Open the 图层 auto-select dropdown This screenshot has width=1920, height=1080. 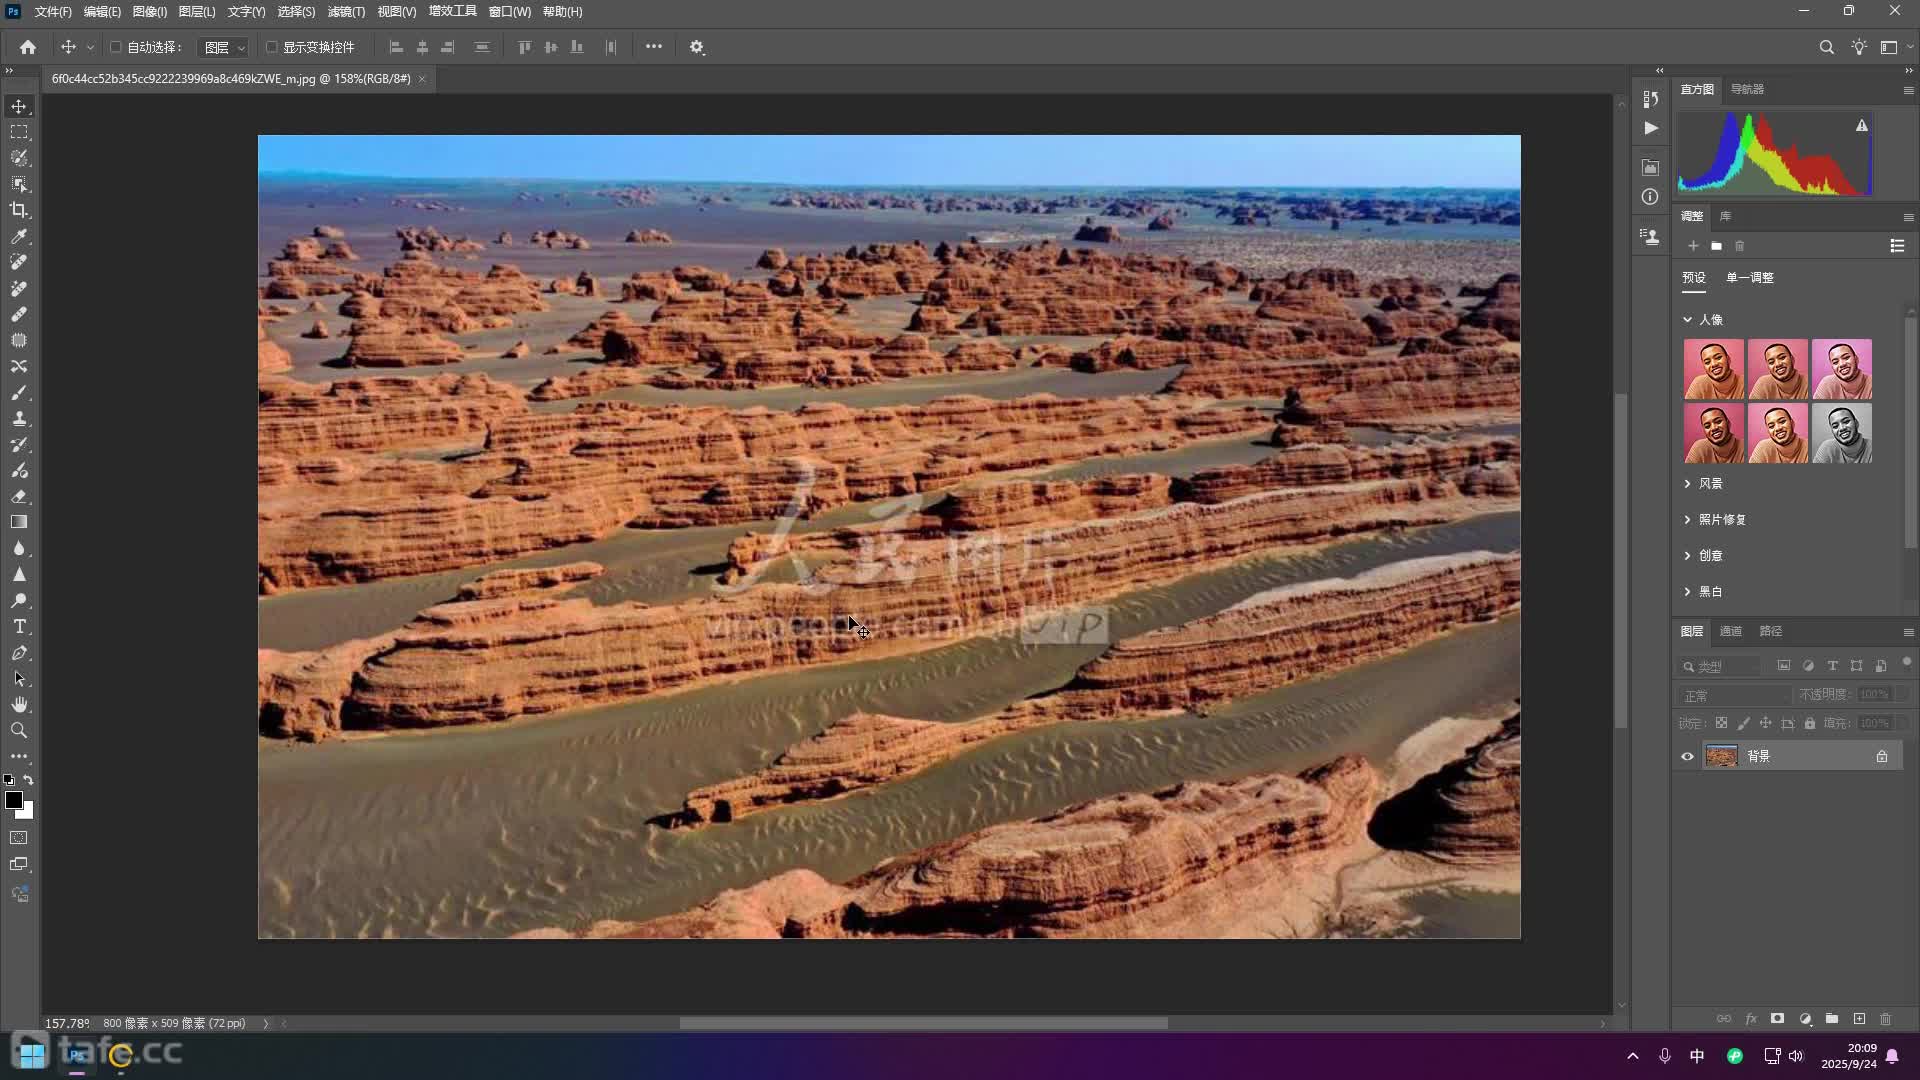(223, 47)
